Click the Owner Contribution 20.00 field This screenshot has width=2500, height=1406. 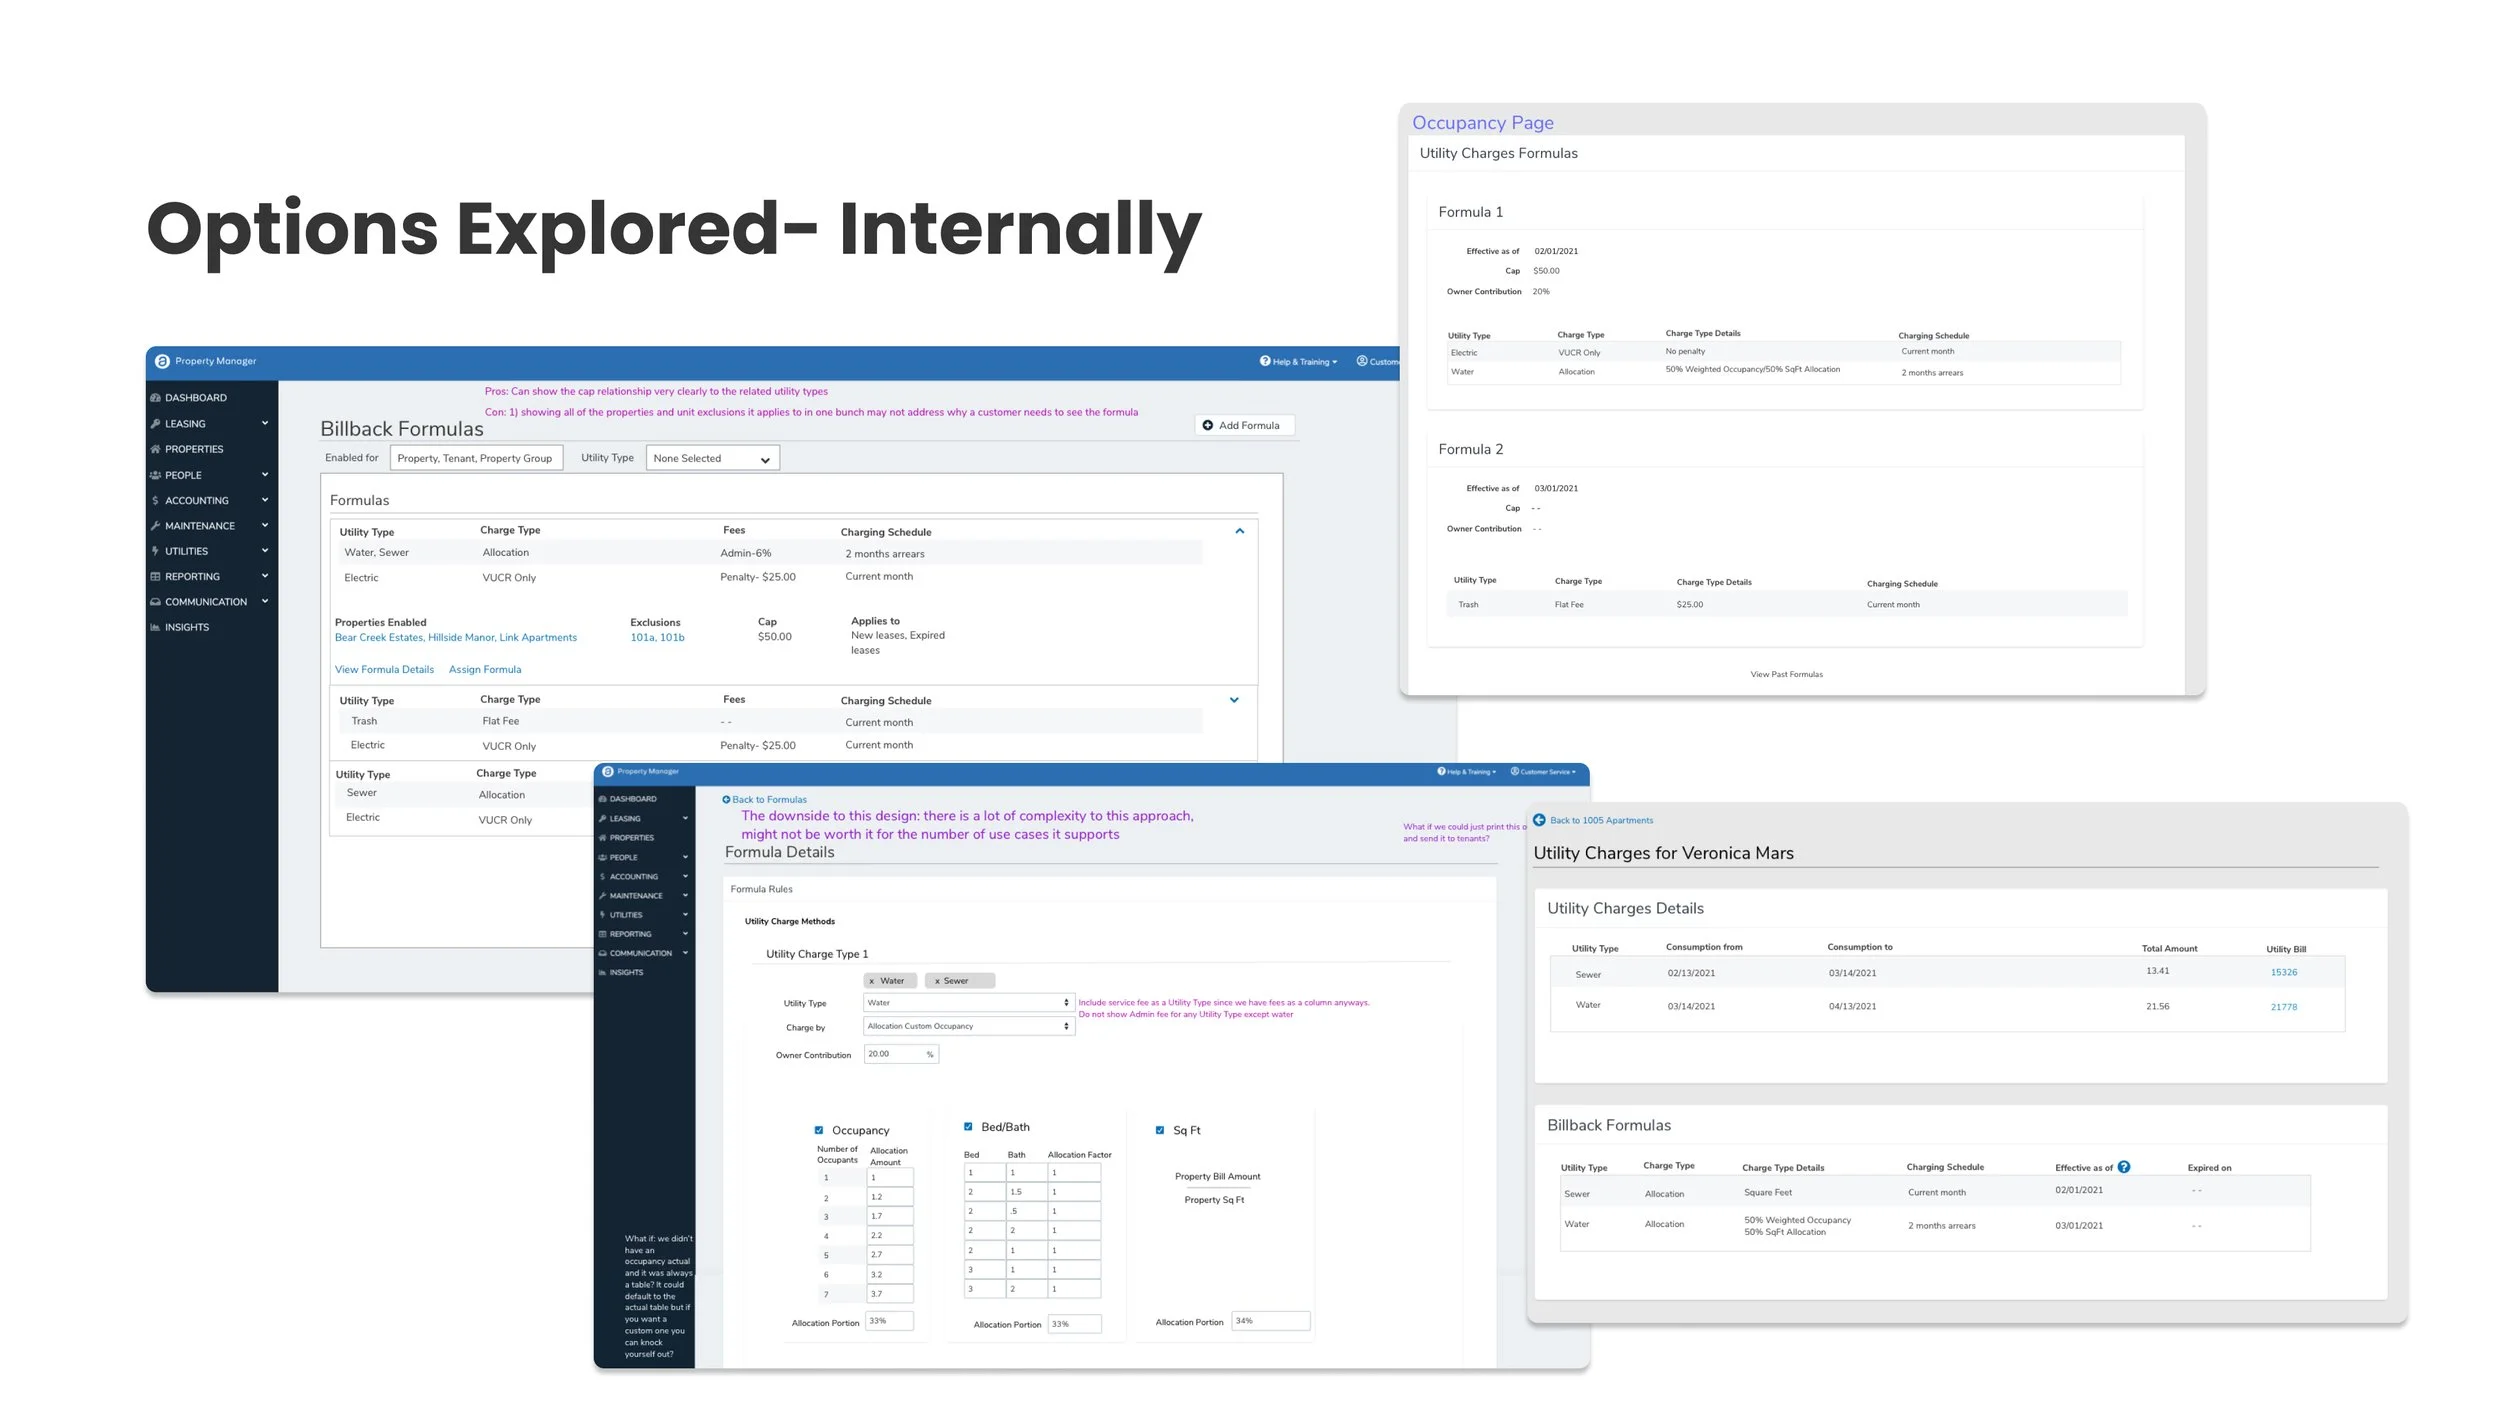pos(895,1054)
